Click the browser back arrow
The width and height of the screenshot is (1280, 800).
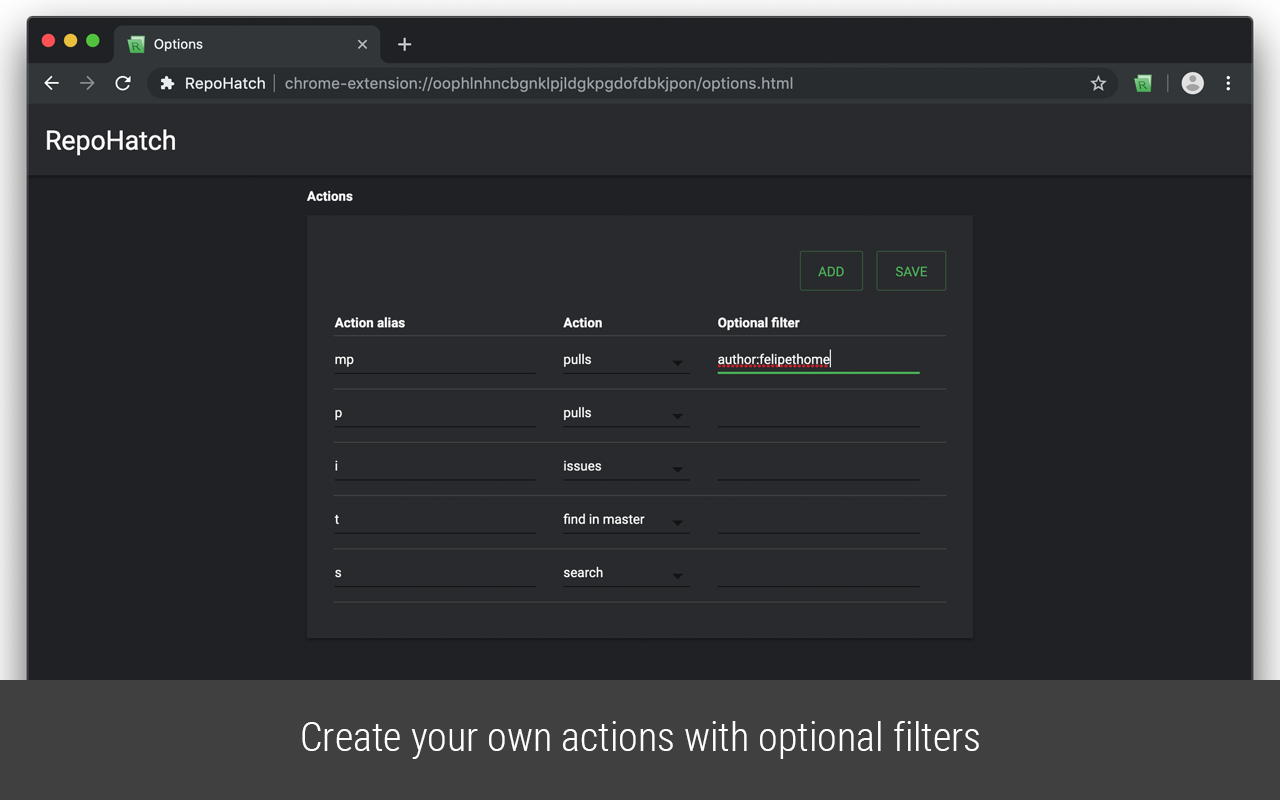tap(52, 84)
